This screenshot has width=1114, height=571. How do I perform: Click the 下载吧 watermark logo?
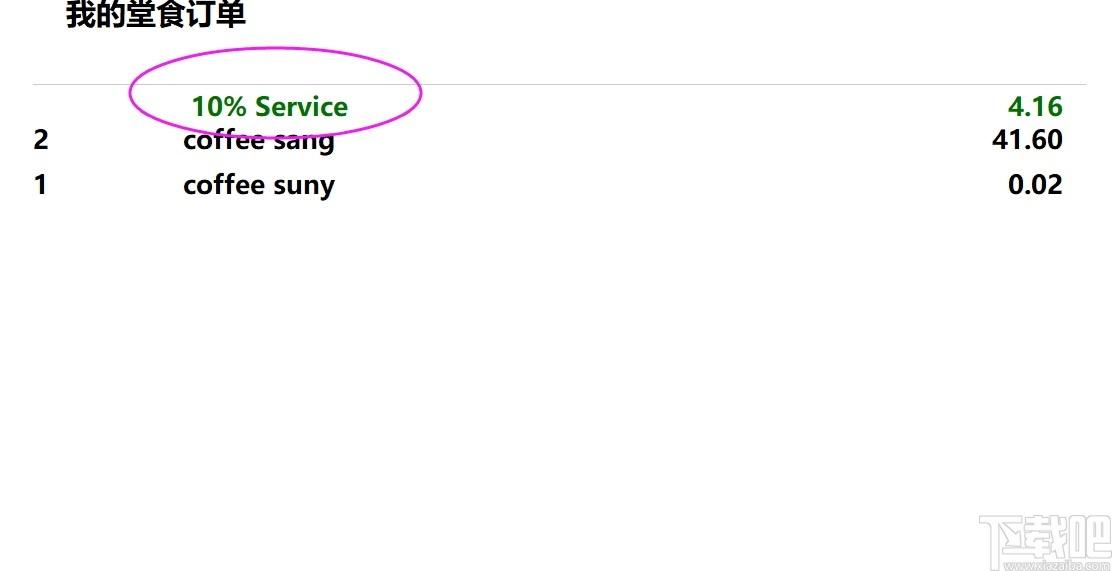[x=1044, y=543]
